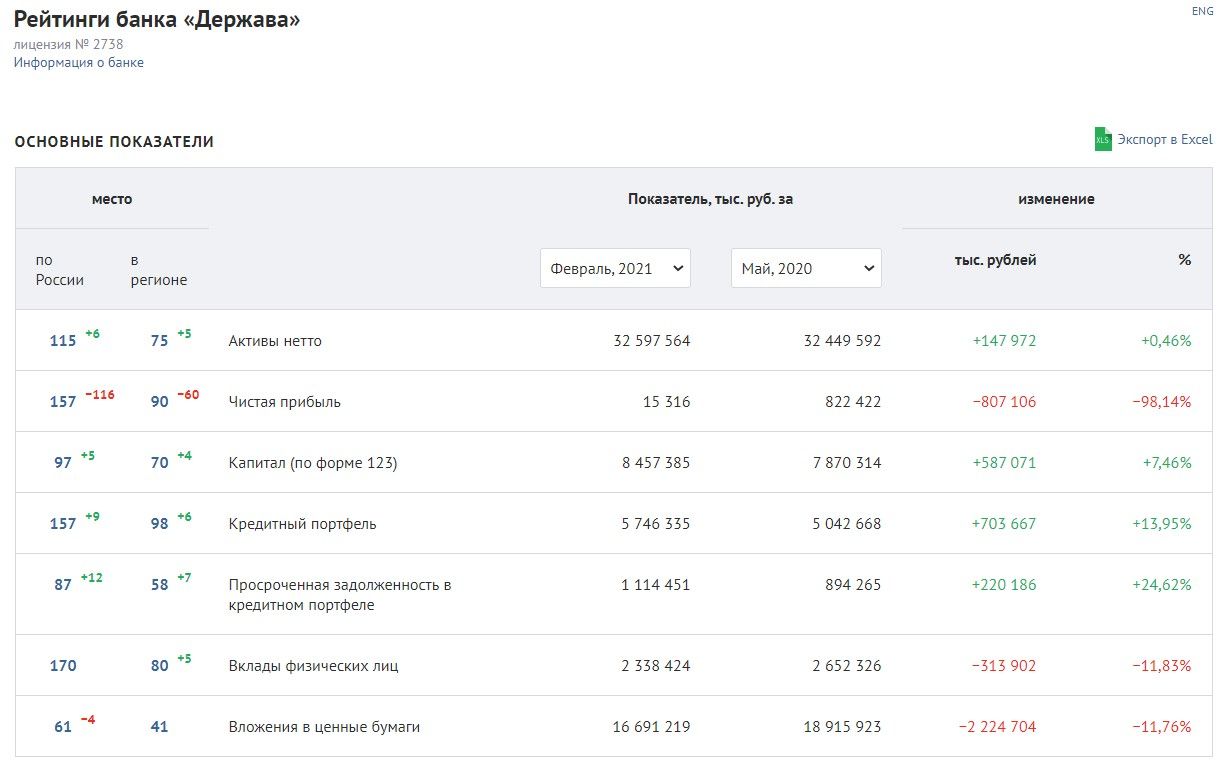Click region rank 58 for Просроченная задолженность
Image resolution: width=1221 pixels, height=769 pixels.
click(159, 585)
